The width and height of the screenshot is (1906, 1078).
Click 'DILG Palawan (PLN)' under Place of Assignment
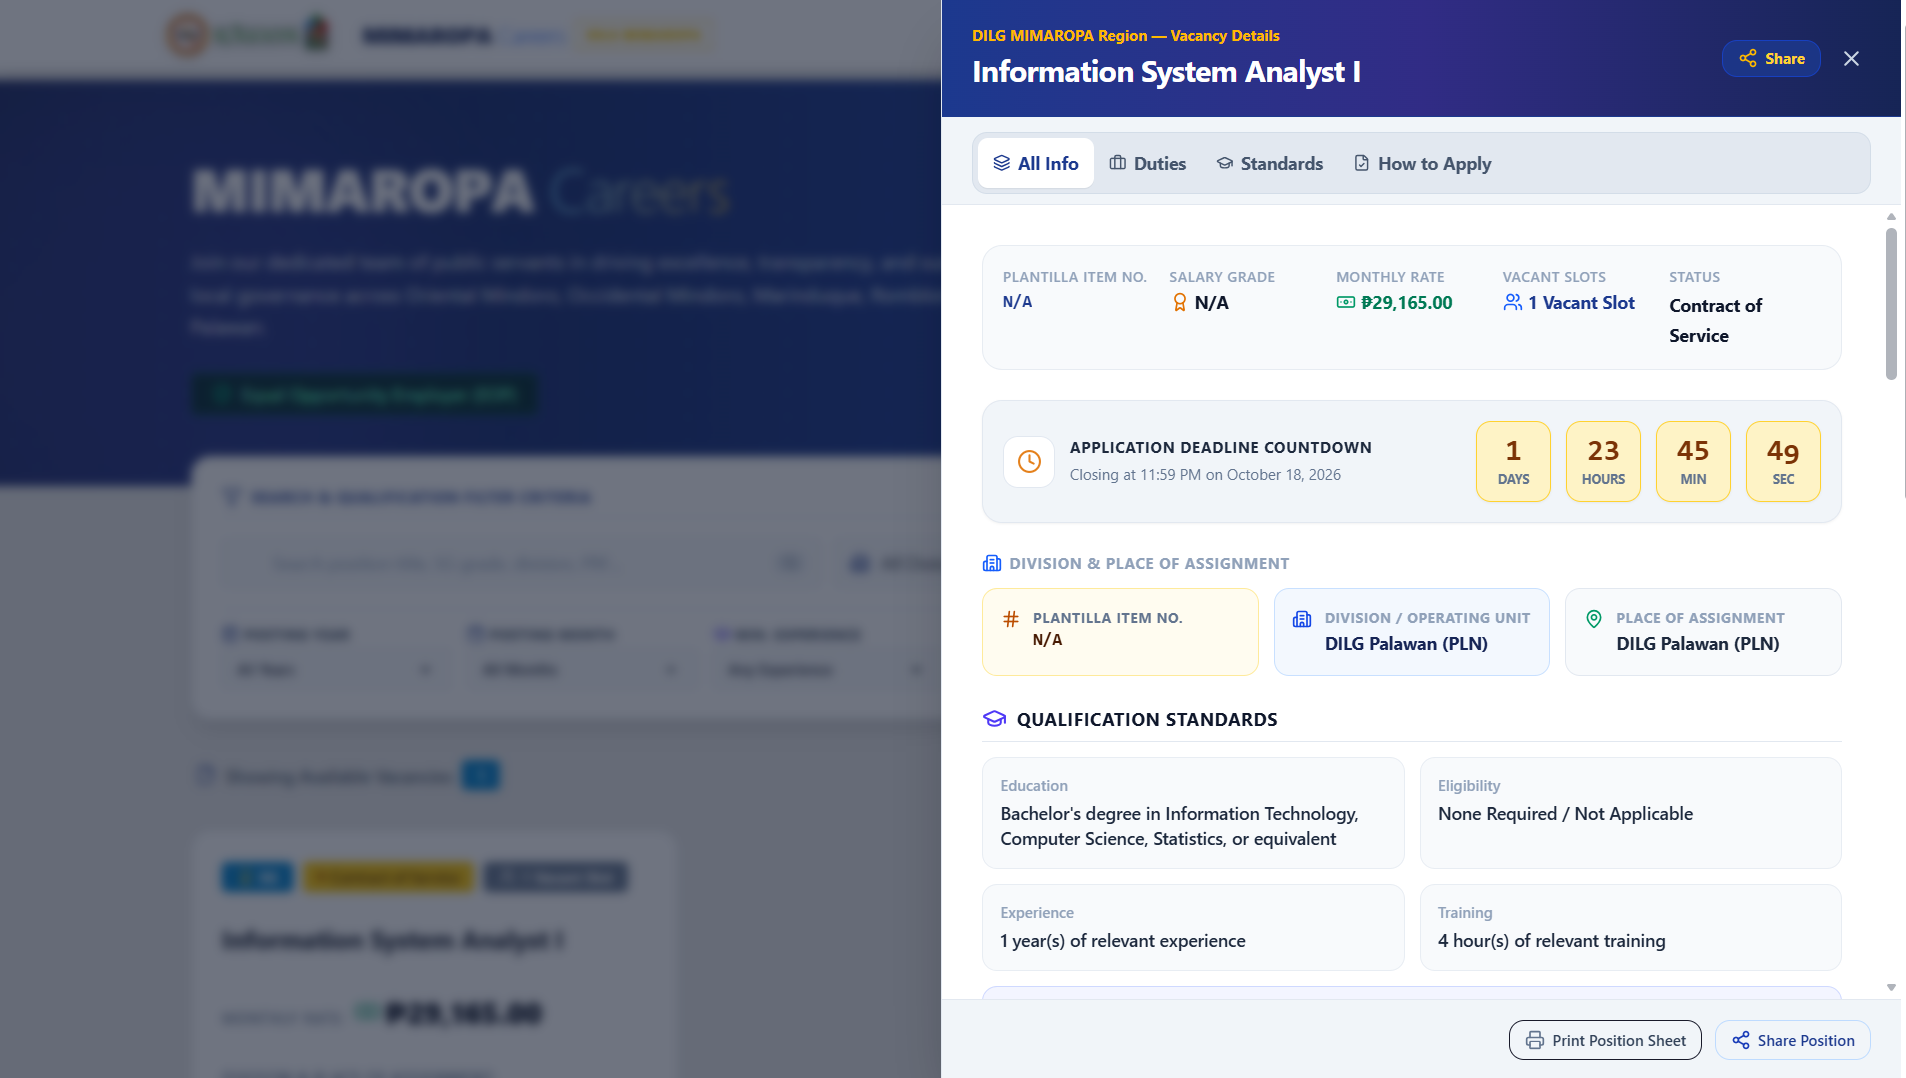tap(1697, 644)
